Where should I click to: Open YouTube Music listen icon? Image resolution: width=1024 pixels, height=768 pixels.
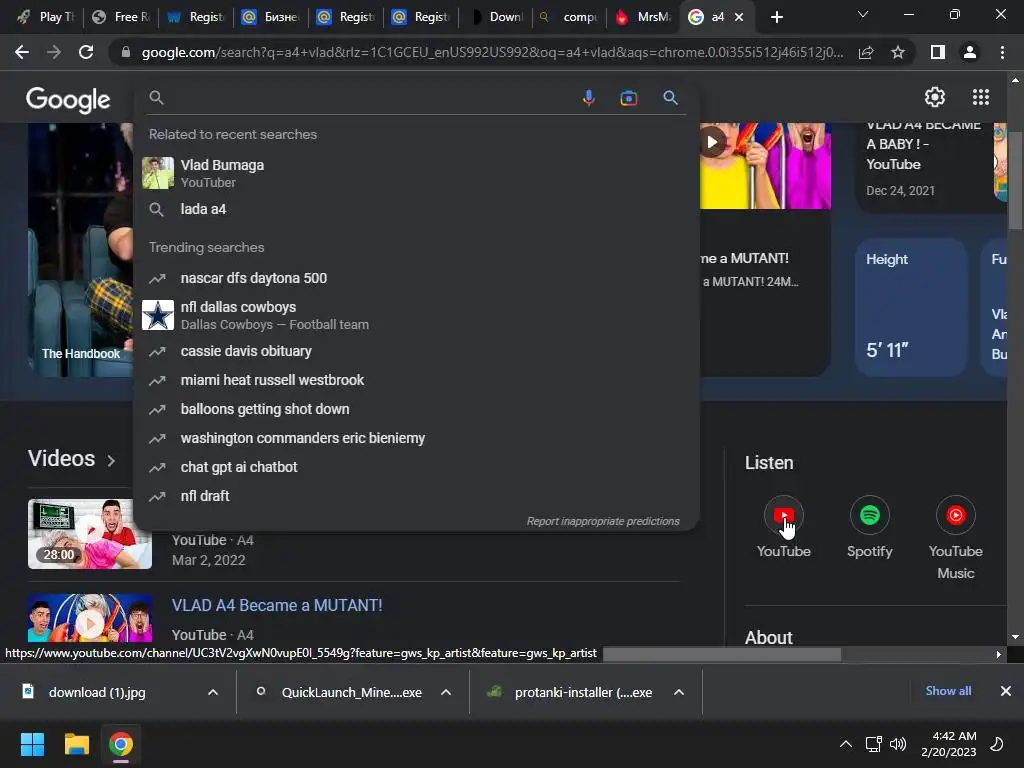point(955,515)
